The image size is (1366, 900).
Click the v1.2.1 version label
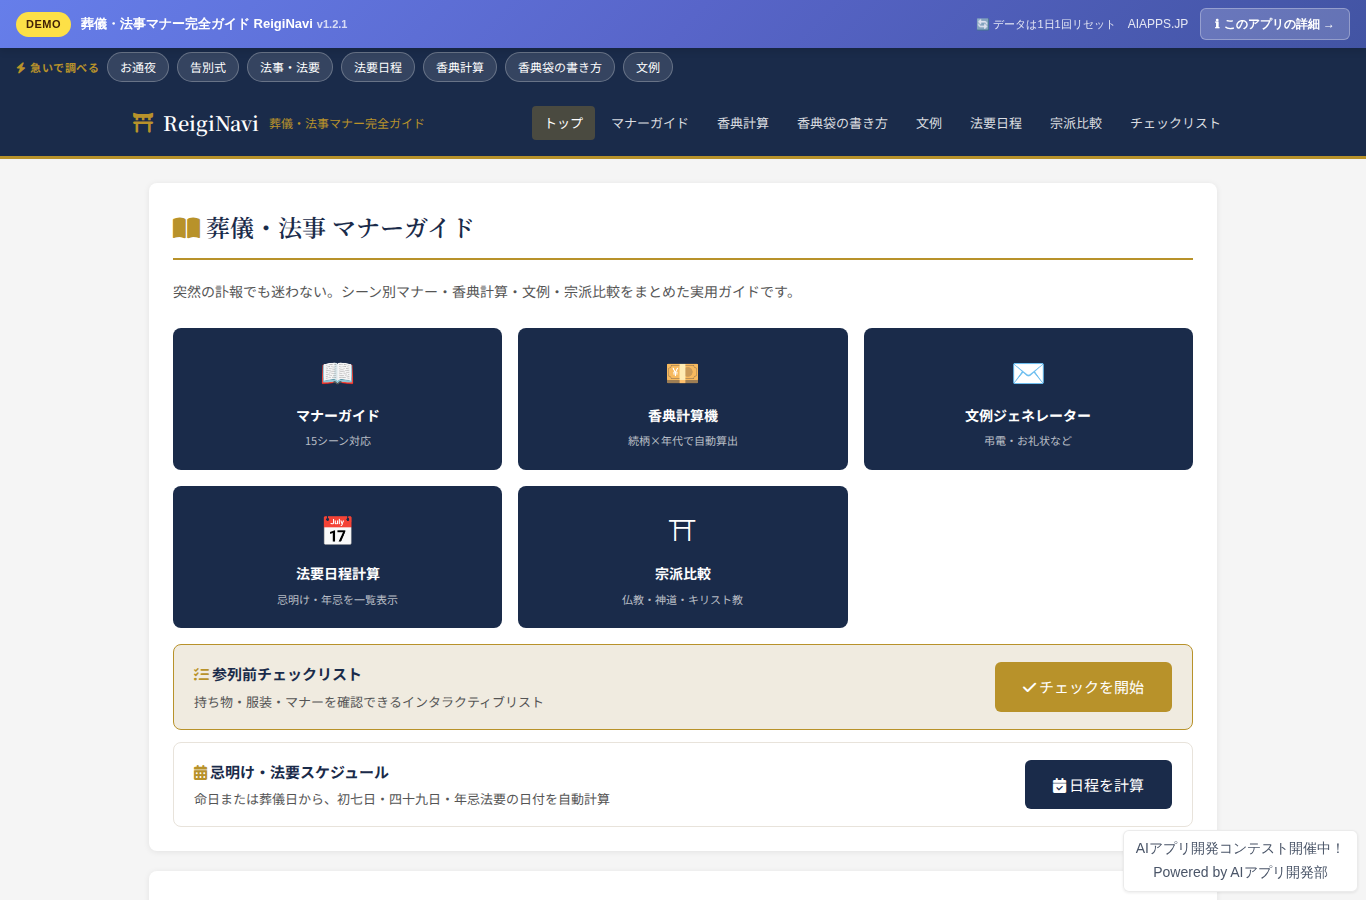point(332,24)
